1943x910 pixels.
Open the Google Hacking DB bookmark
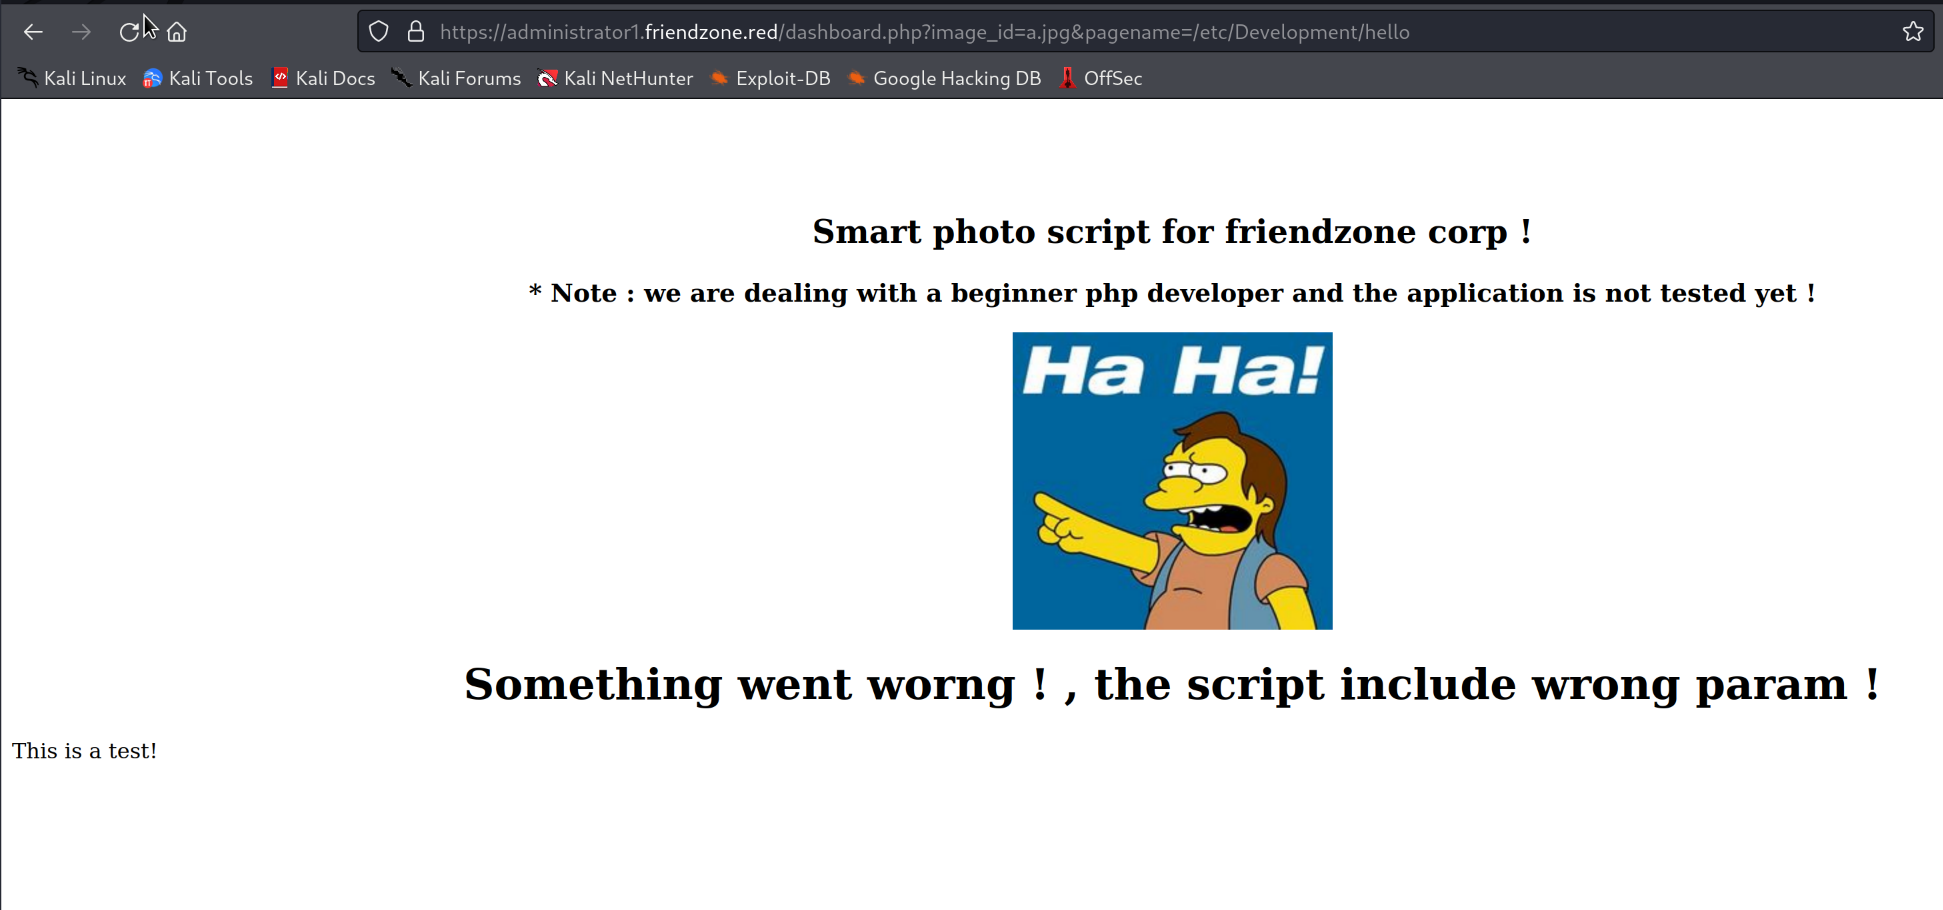point(944,78)
